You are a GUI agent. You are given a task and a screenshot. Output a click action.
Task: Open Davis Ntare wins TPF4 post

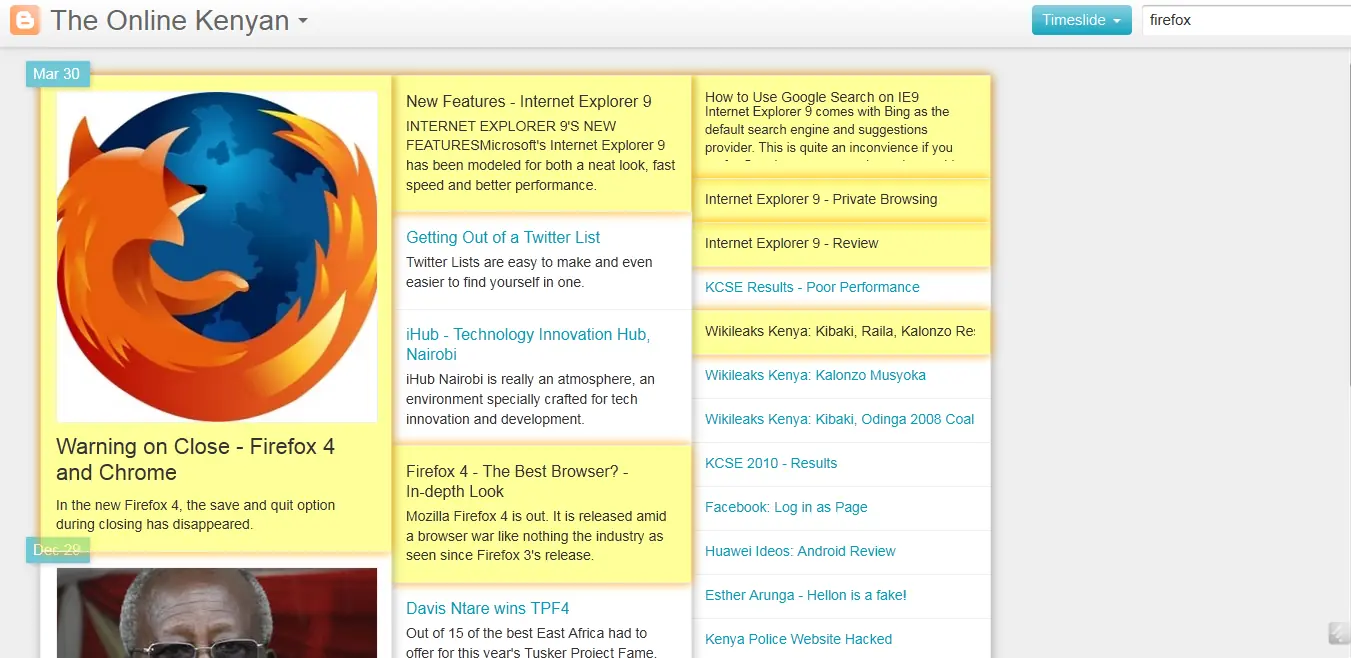pyautogui.click(x=488, y=608)
